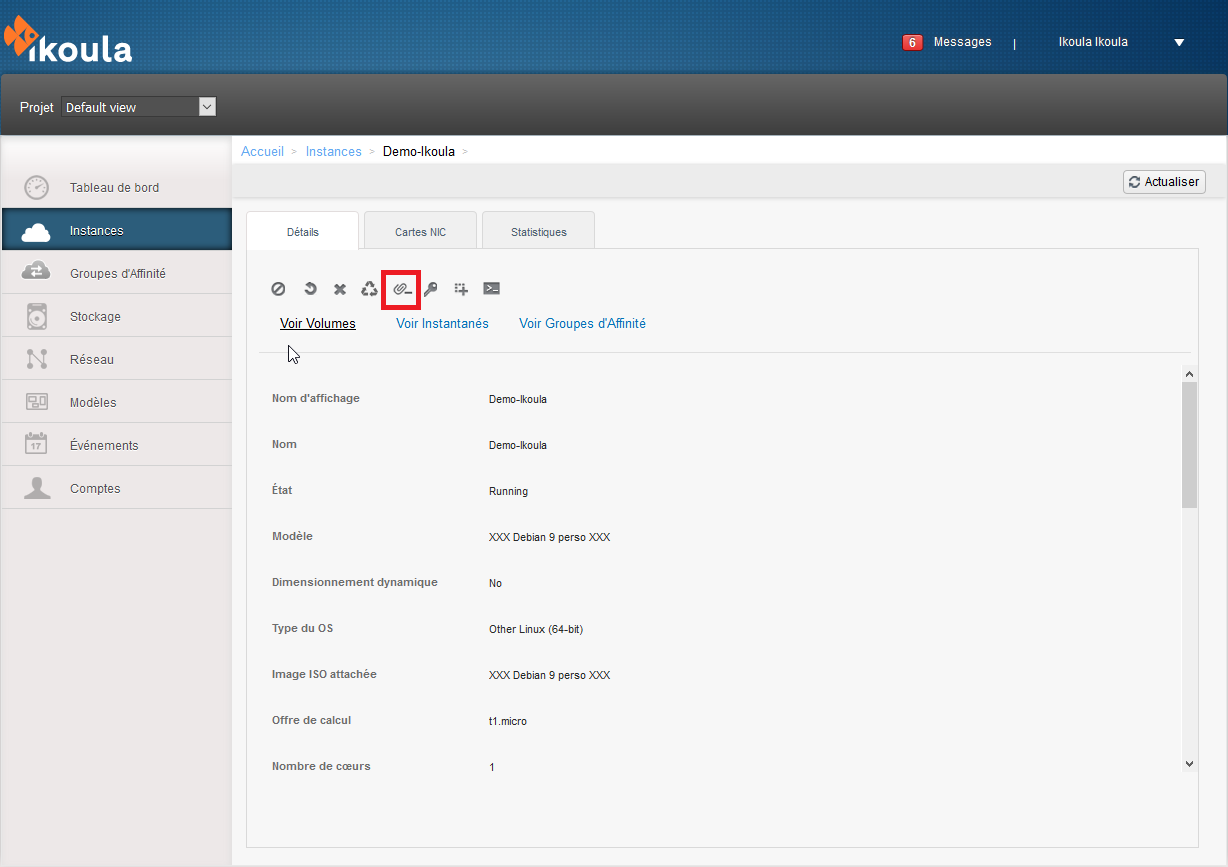Click the Modèles template icon

[x=37, y=402]
